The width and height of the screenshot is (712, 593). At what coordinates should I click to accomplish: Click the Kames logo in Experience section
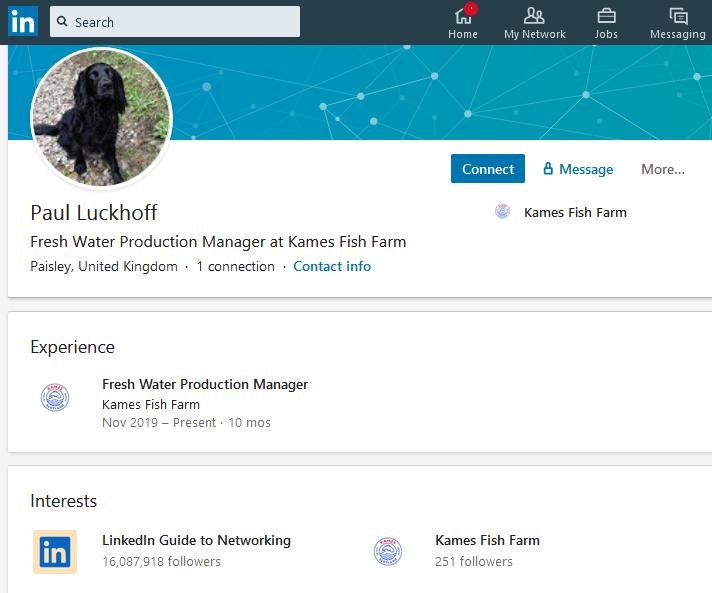click(55, 397)
